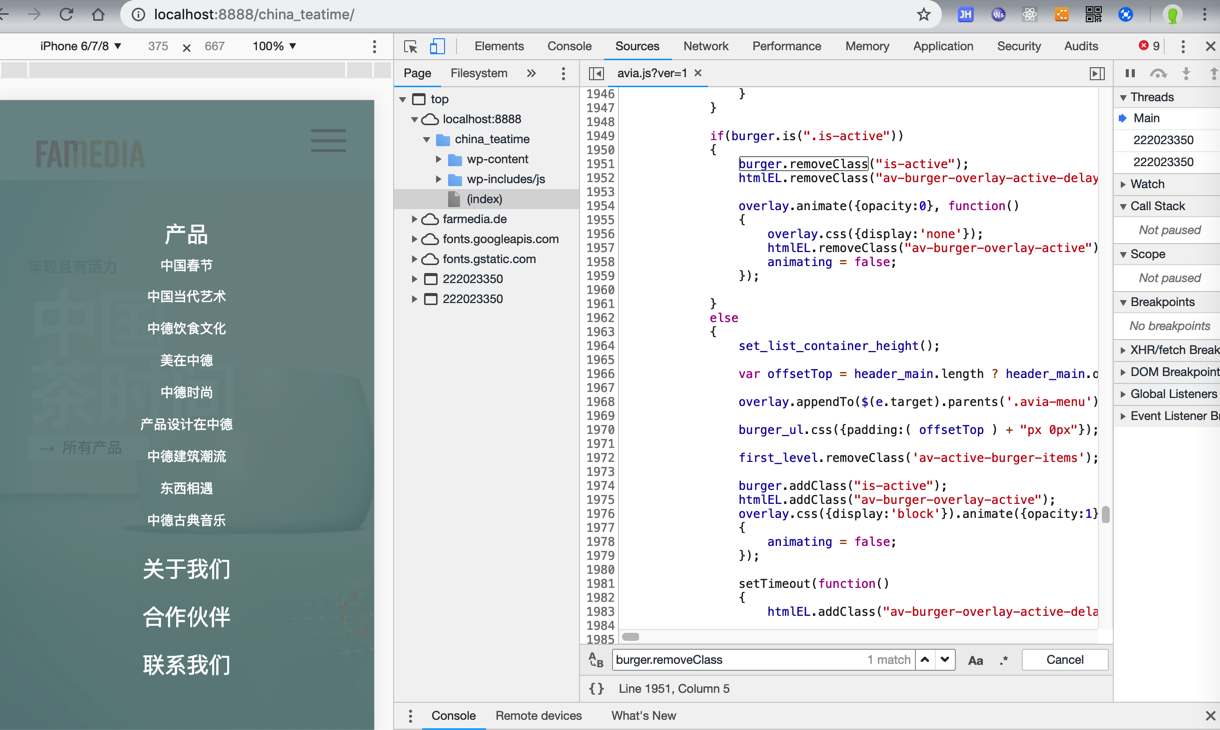This screenshot has width=1220, height=730.
Task: Click the burger.removeClass search field
Action: 737,660
